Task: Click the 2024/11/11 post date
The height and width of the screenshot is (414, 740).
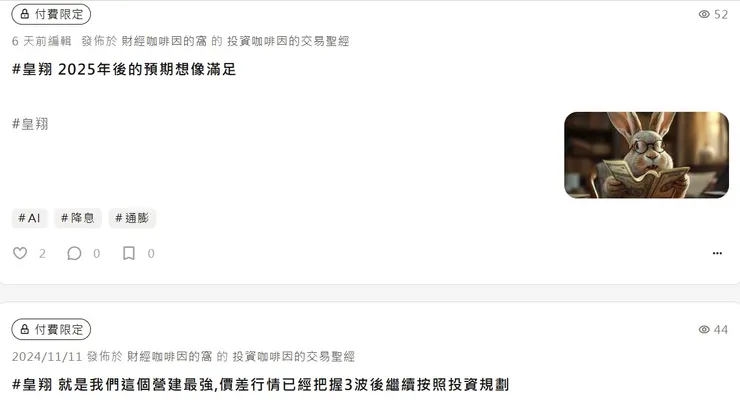Action: 47,356
